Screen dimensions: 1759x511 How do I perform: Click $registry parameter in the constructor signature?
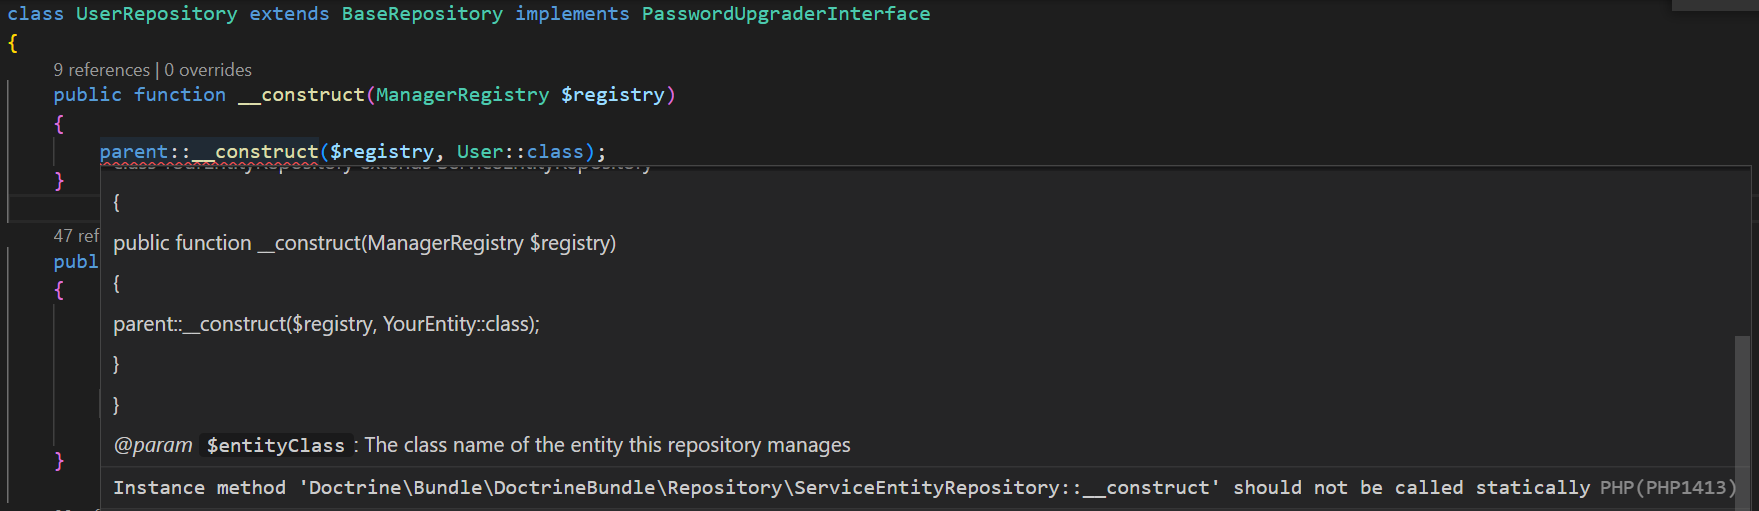tap(613, 95)
